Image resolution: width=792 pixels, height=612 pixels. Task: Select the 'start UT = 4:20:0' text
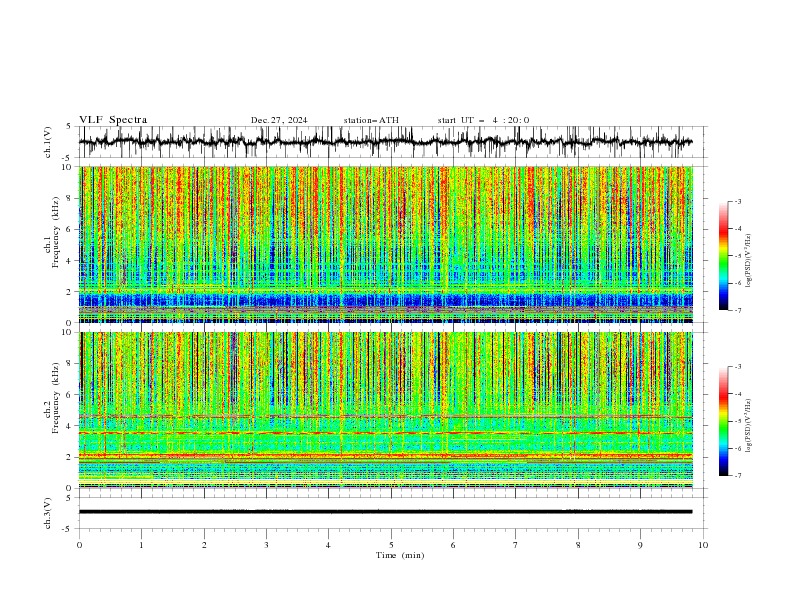tap(483, 120)
